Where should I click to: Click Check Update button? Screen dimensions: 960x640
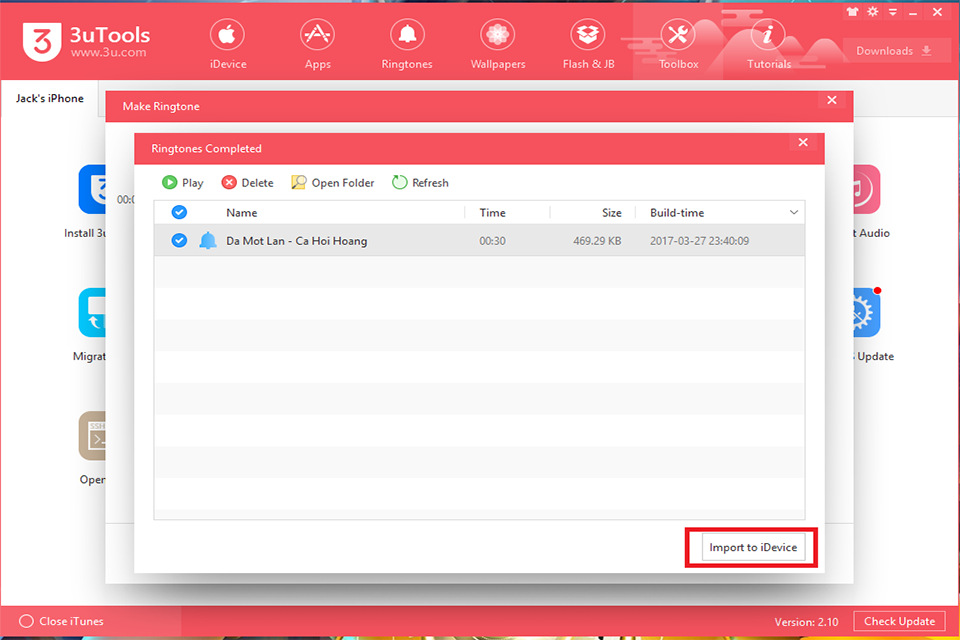coord(899,621)
